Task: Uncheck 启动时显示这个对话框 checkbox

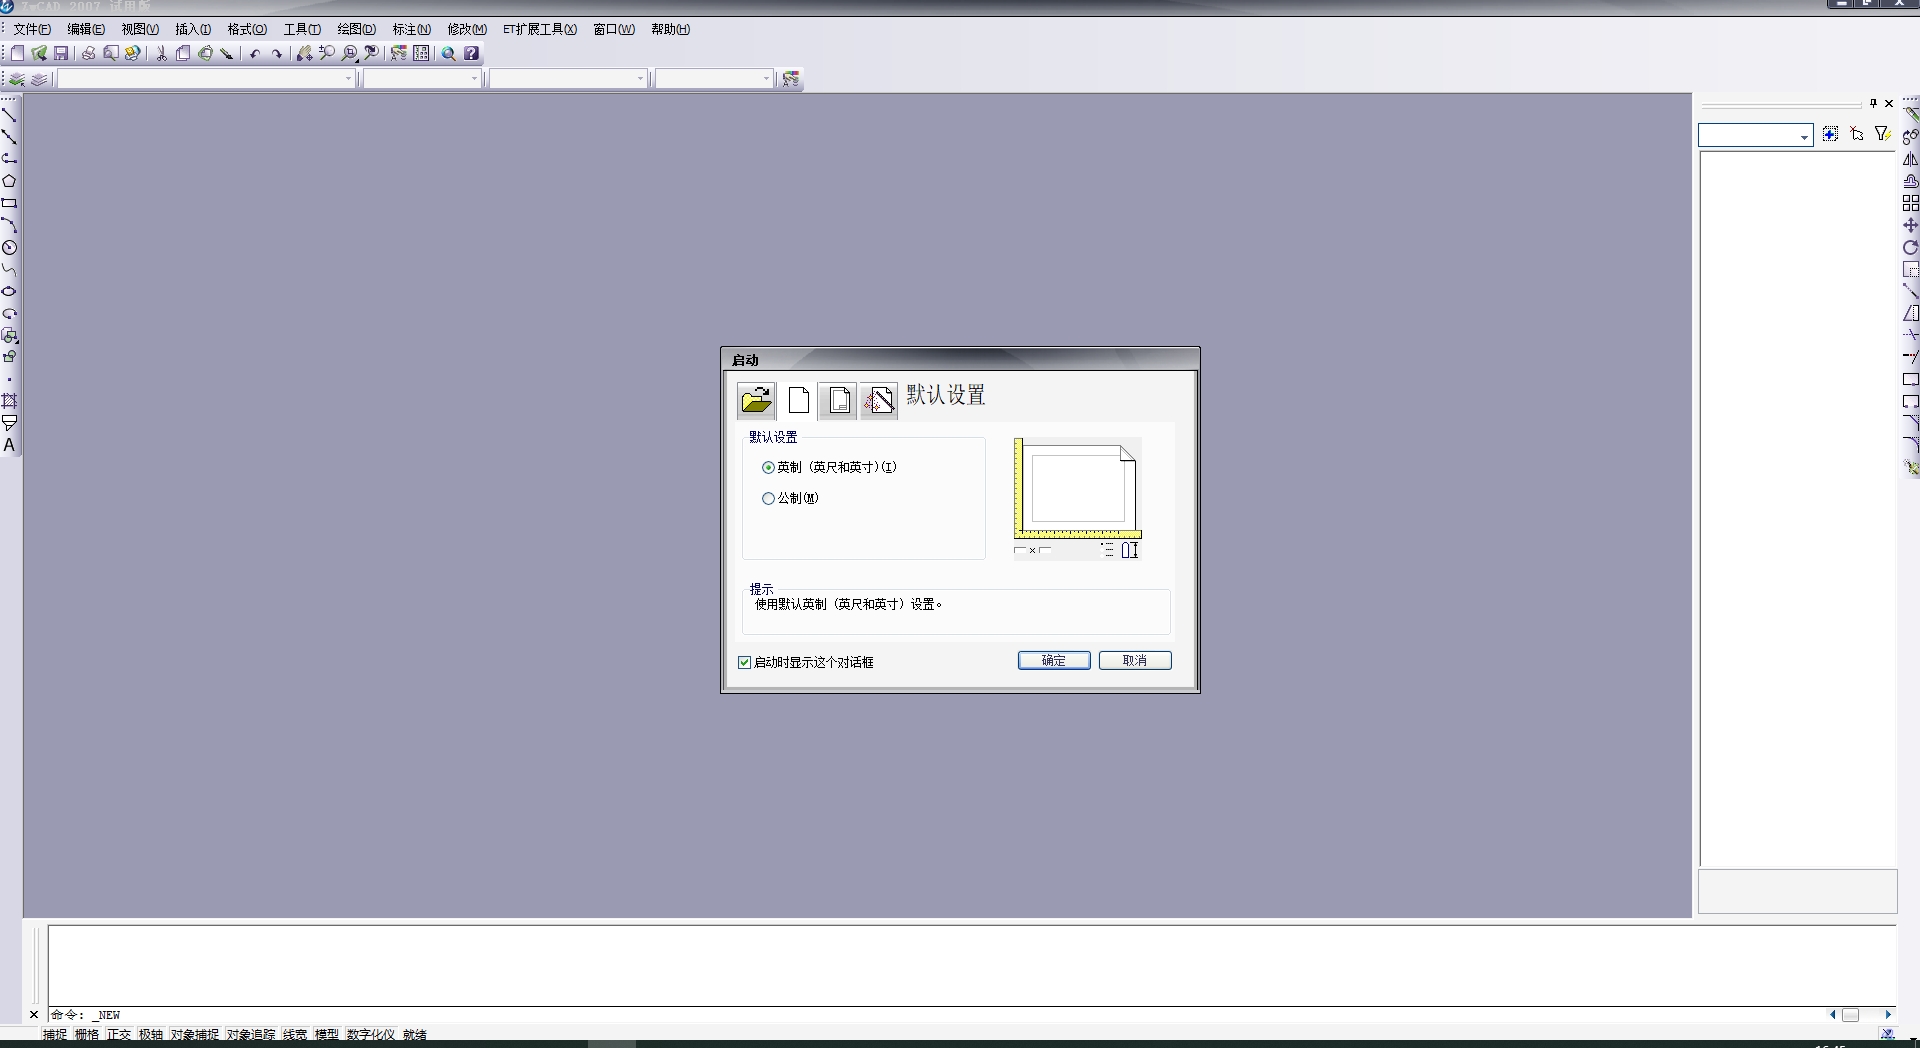Action: pos(744,662)
